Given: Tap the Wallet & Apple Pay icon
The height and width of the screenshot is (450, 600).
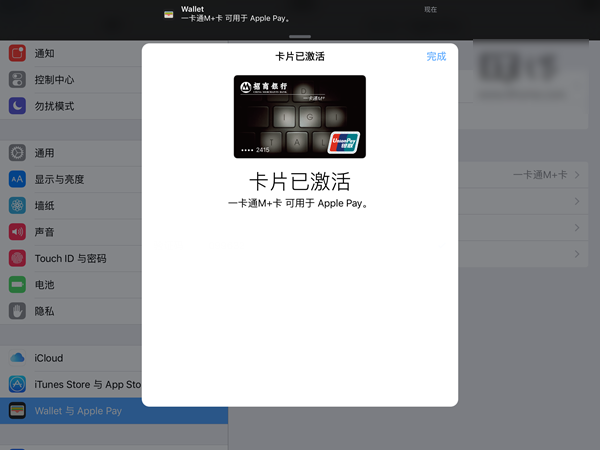Looking at the screenshot, I should click(x=17, y=411).
